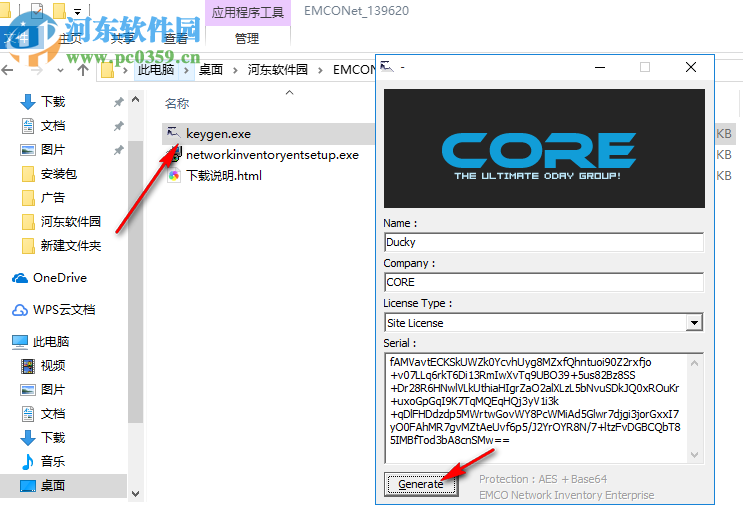Open the 查看 ribbon tab

(x=175, y=38)
